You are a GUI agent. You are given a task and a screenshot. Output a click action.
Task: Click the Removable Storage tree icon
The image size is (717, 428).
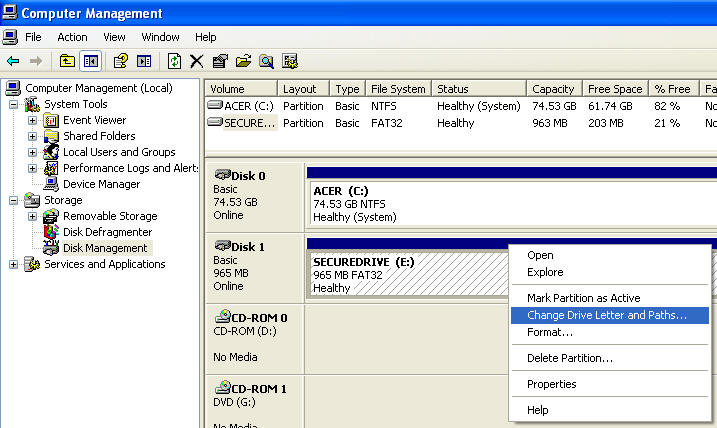click(51, 216)
